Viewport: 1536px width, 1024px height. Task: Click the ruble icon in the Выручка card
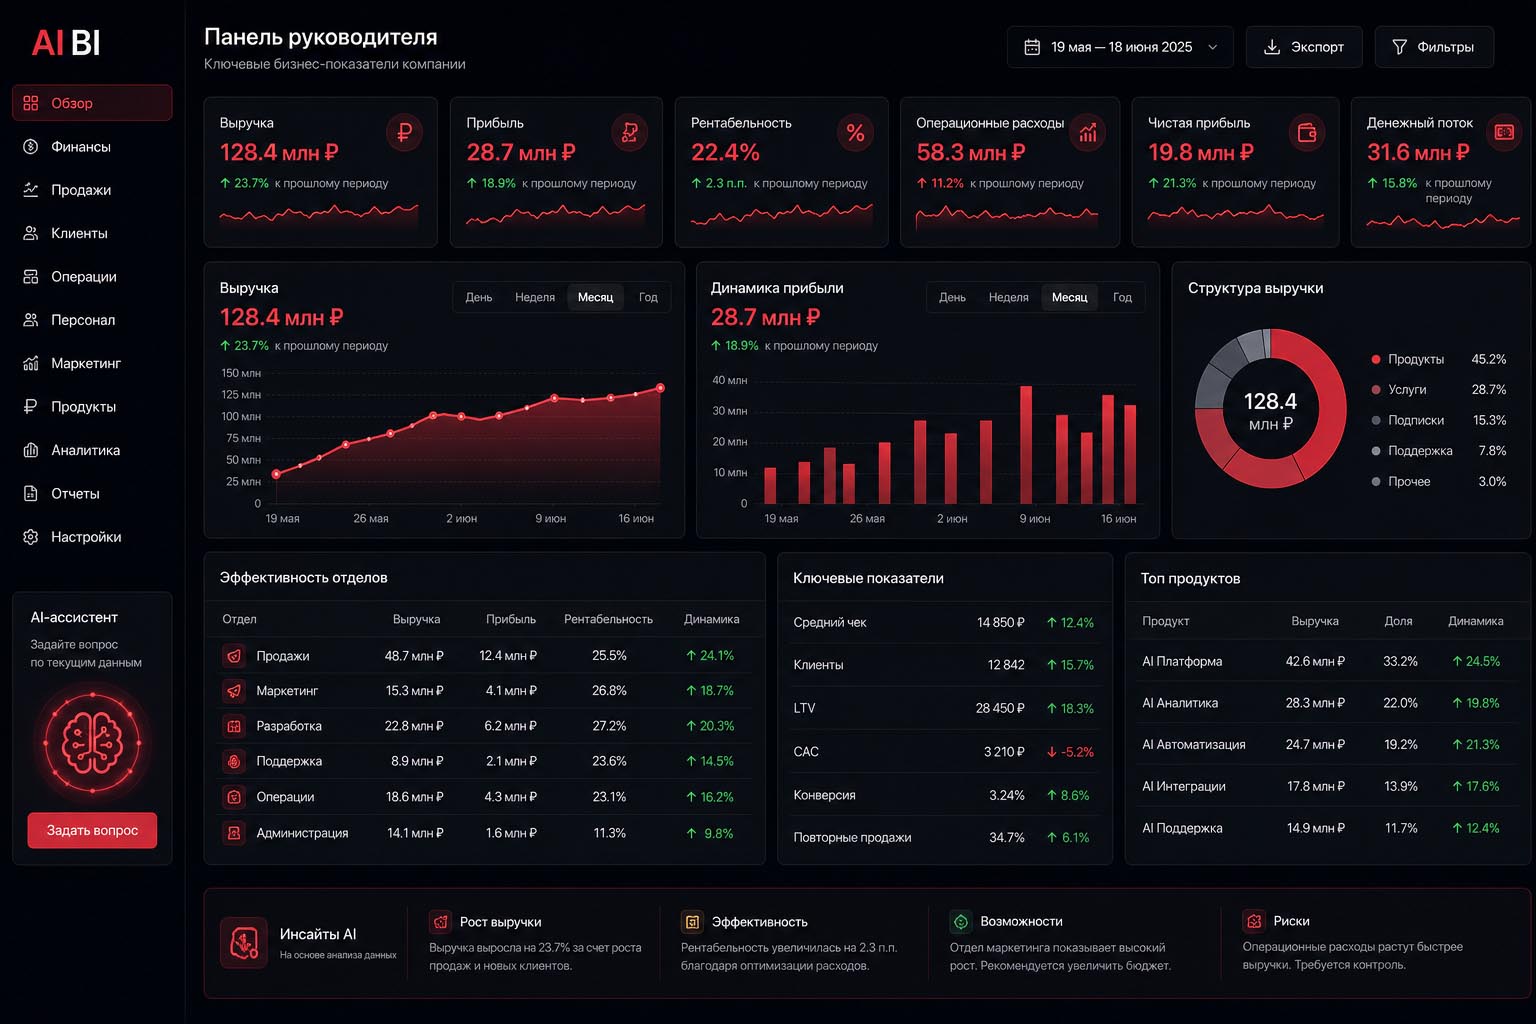coord(404,132)
